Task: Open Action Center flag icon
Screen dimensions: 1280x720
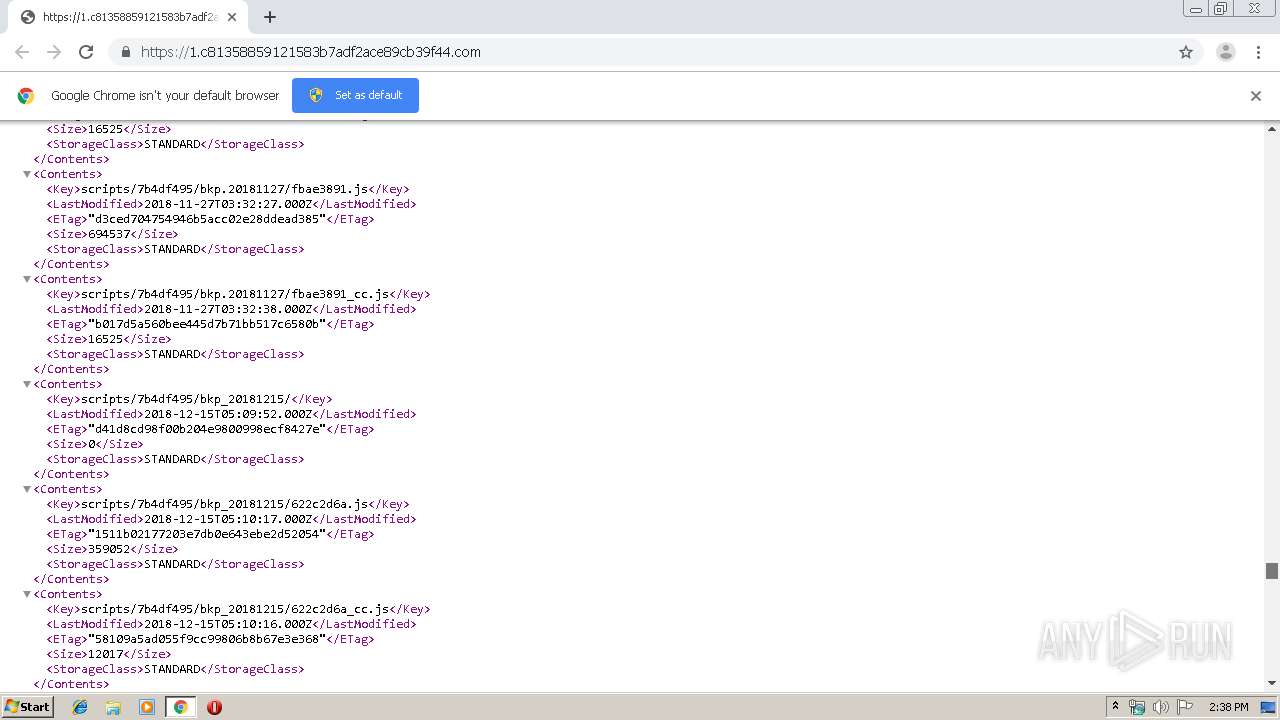Action: pyautogui.click(x=1185, y=707)
